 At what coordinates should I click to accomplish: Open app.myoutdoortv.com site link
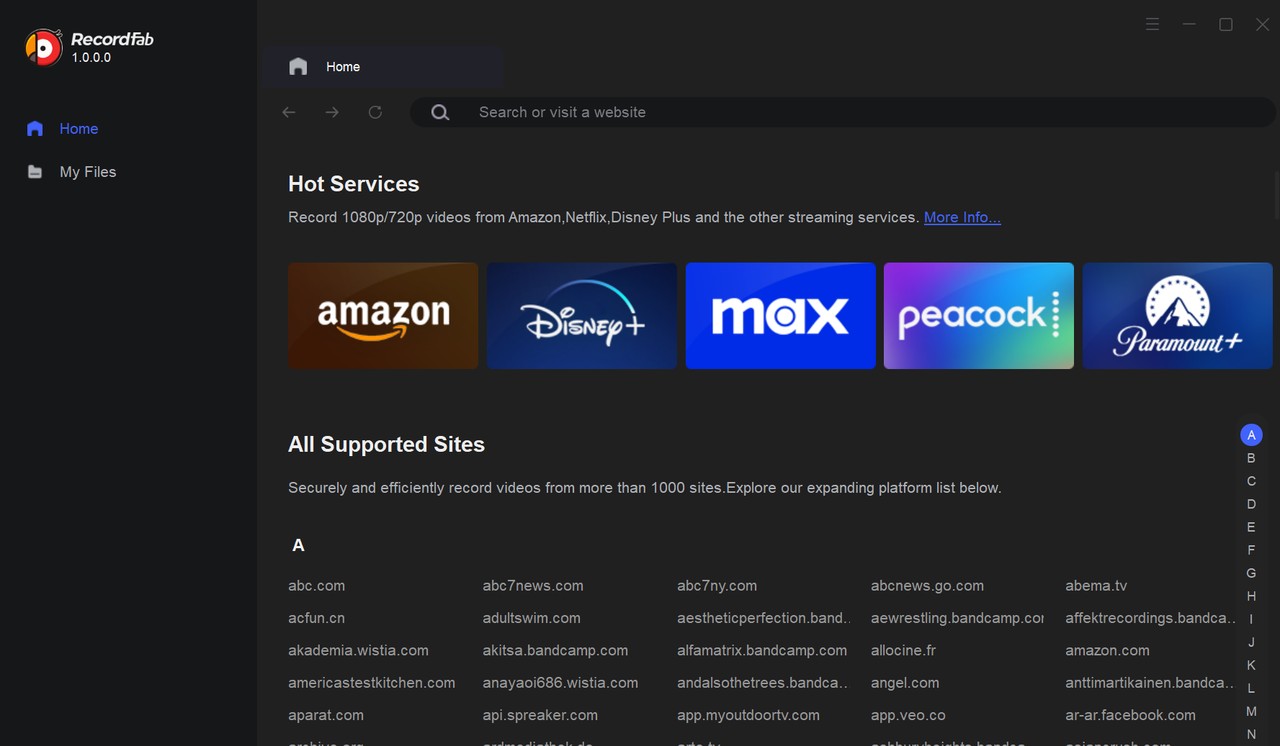tap(748, 715)
